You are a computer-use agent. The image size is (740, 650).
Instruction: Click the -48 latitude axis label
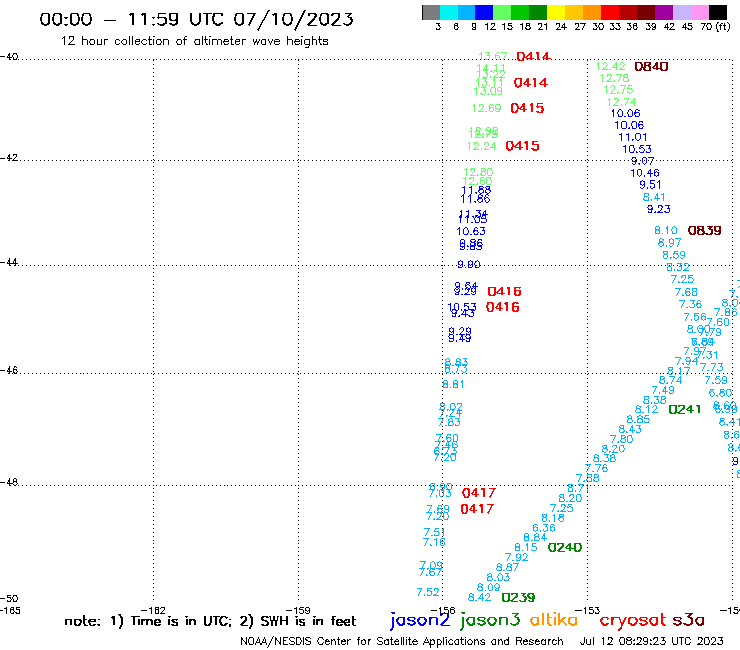pos(9,482)
